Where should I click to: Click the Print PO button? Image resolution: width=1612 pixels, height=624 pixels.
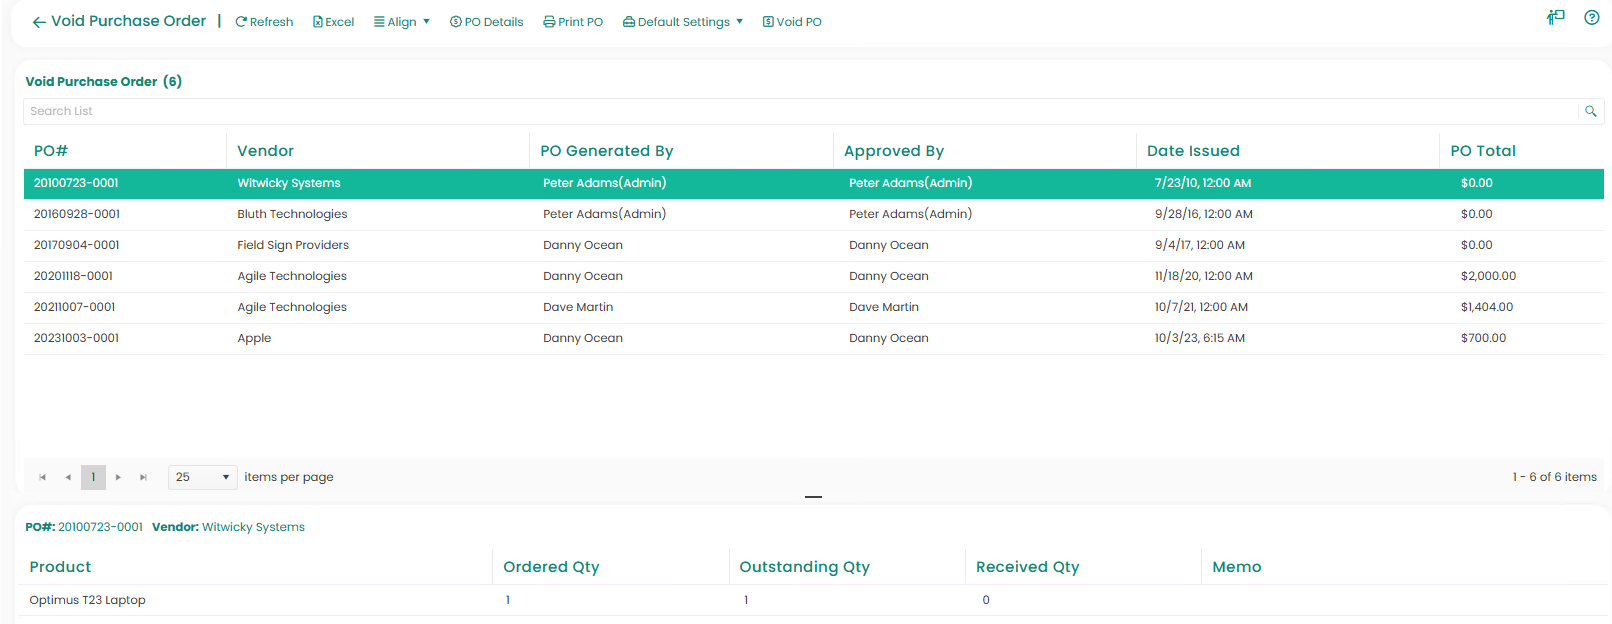573,22
